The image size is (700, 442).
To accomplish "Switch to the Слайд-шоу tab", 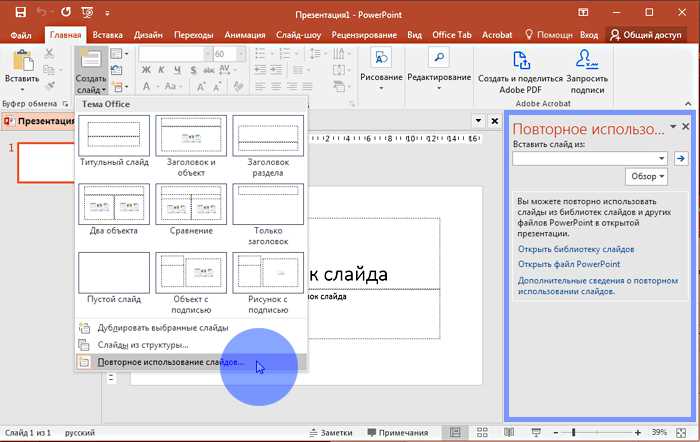I will 298,35.
